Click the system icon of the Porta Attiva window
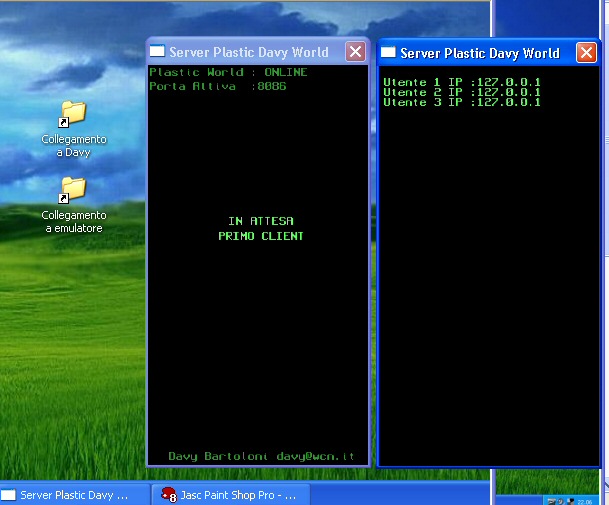Image resolution: width=609 pixels, height=505 pixels. click(157, 52)
